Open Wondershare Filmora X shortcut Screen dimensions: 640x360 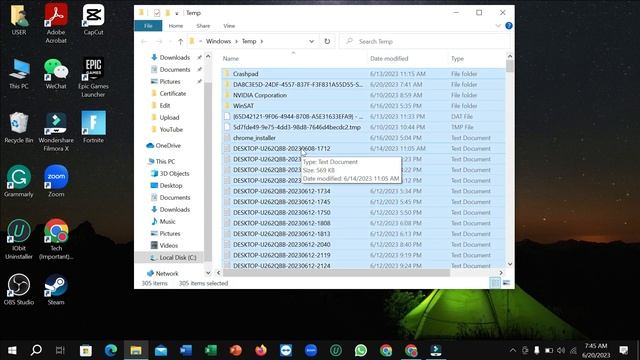coord(56,131)
